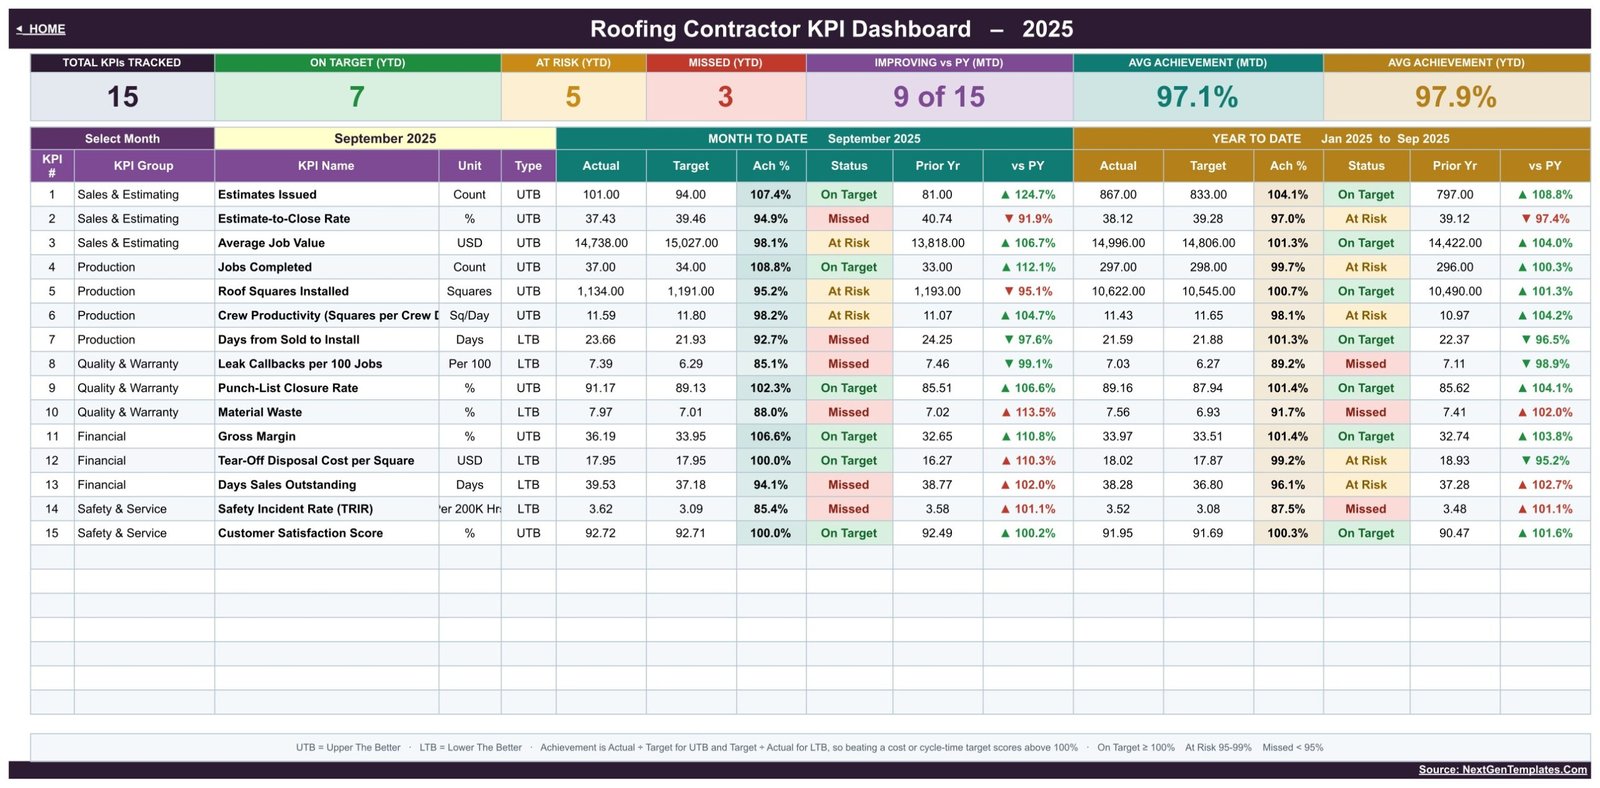The width and height of the screenshot is (1600, 788).
Task: Select the 'Average Job Value' KPI name cell
Action: 326,243
